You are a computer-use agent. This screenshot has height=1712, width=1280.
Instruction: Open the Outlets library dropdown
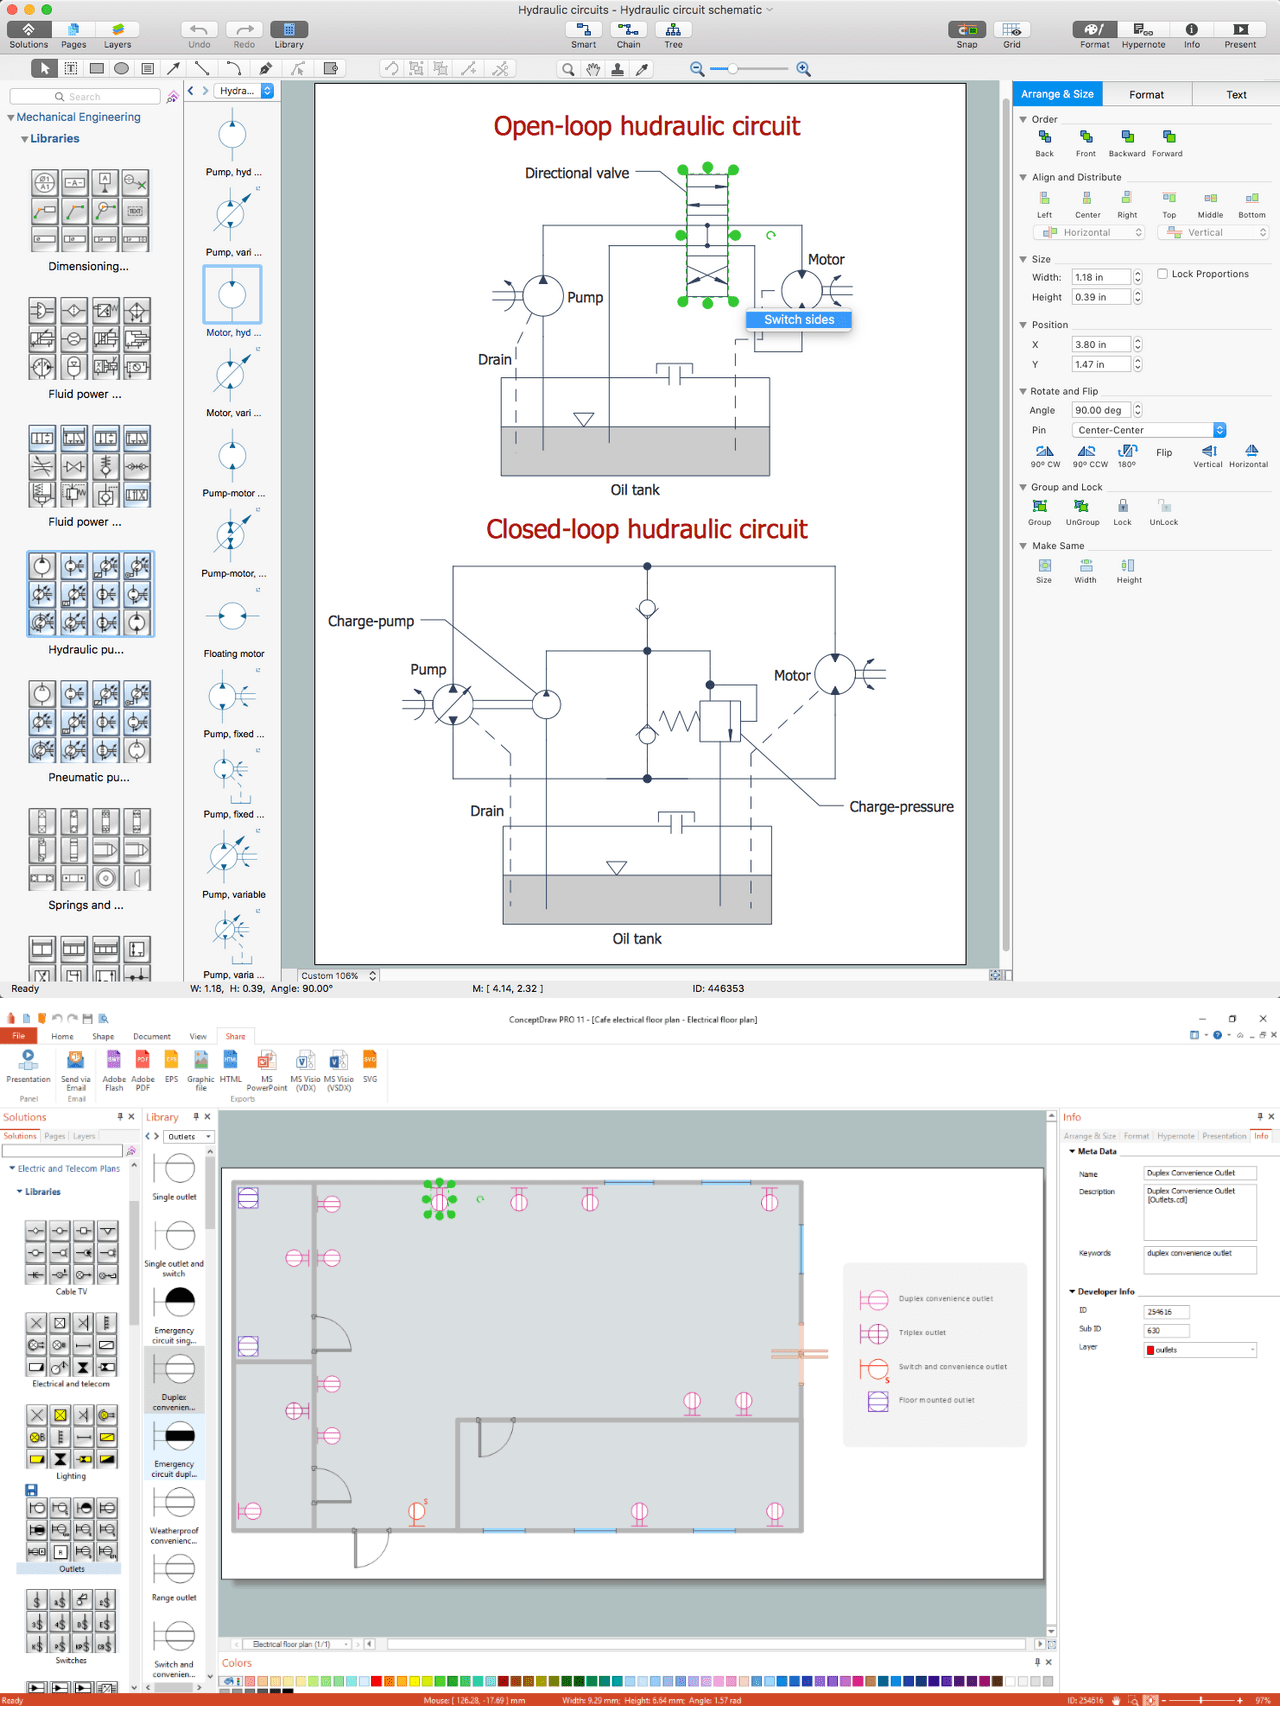189,1137
